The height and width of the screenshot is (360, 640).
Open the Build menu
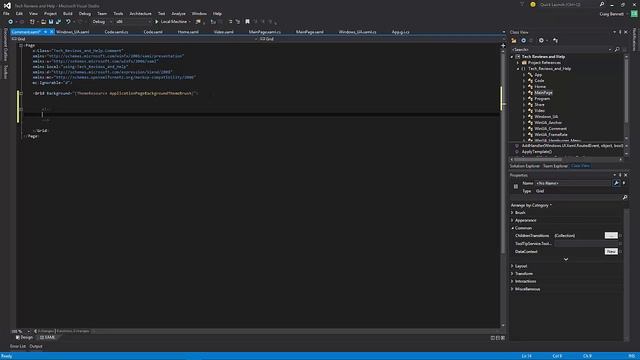68,13
